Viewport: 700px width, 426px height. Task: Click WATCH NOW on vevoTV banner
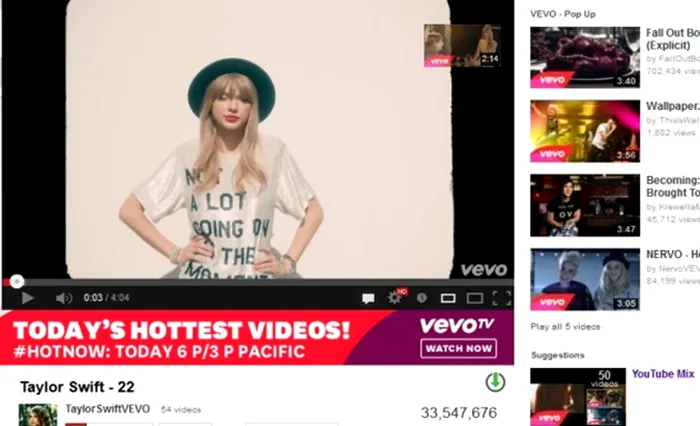[x=458, y=348]
